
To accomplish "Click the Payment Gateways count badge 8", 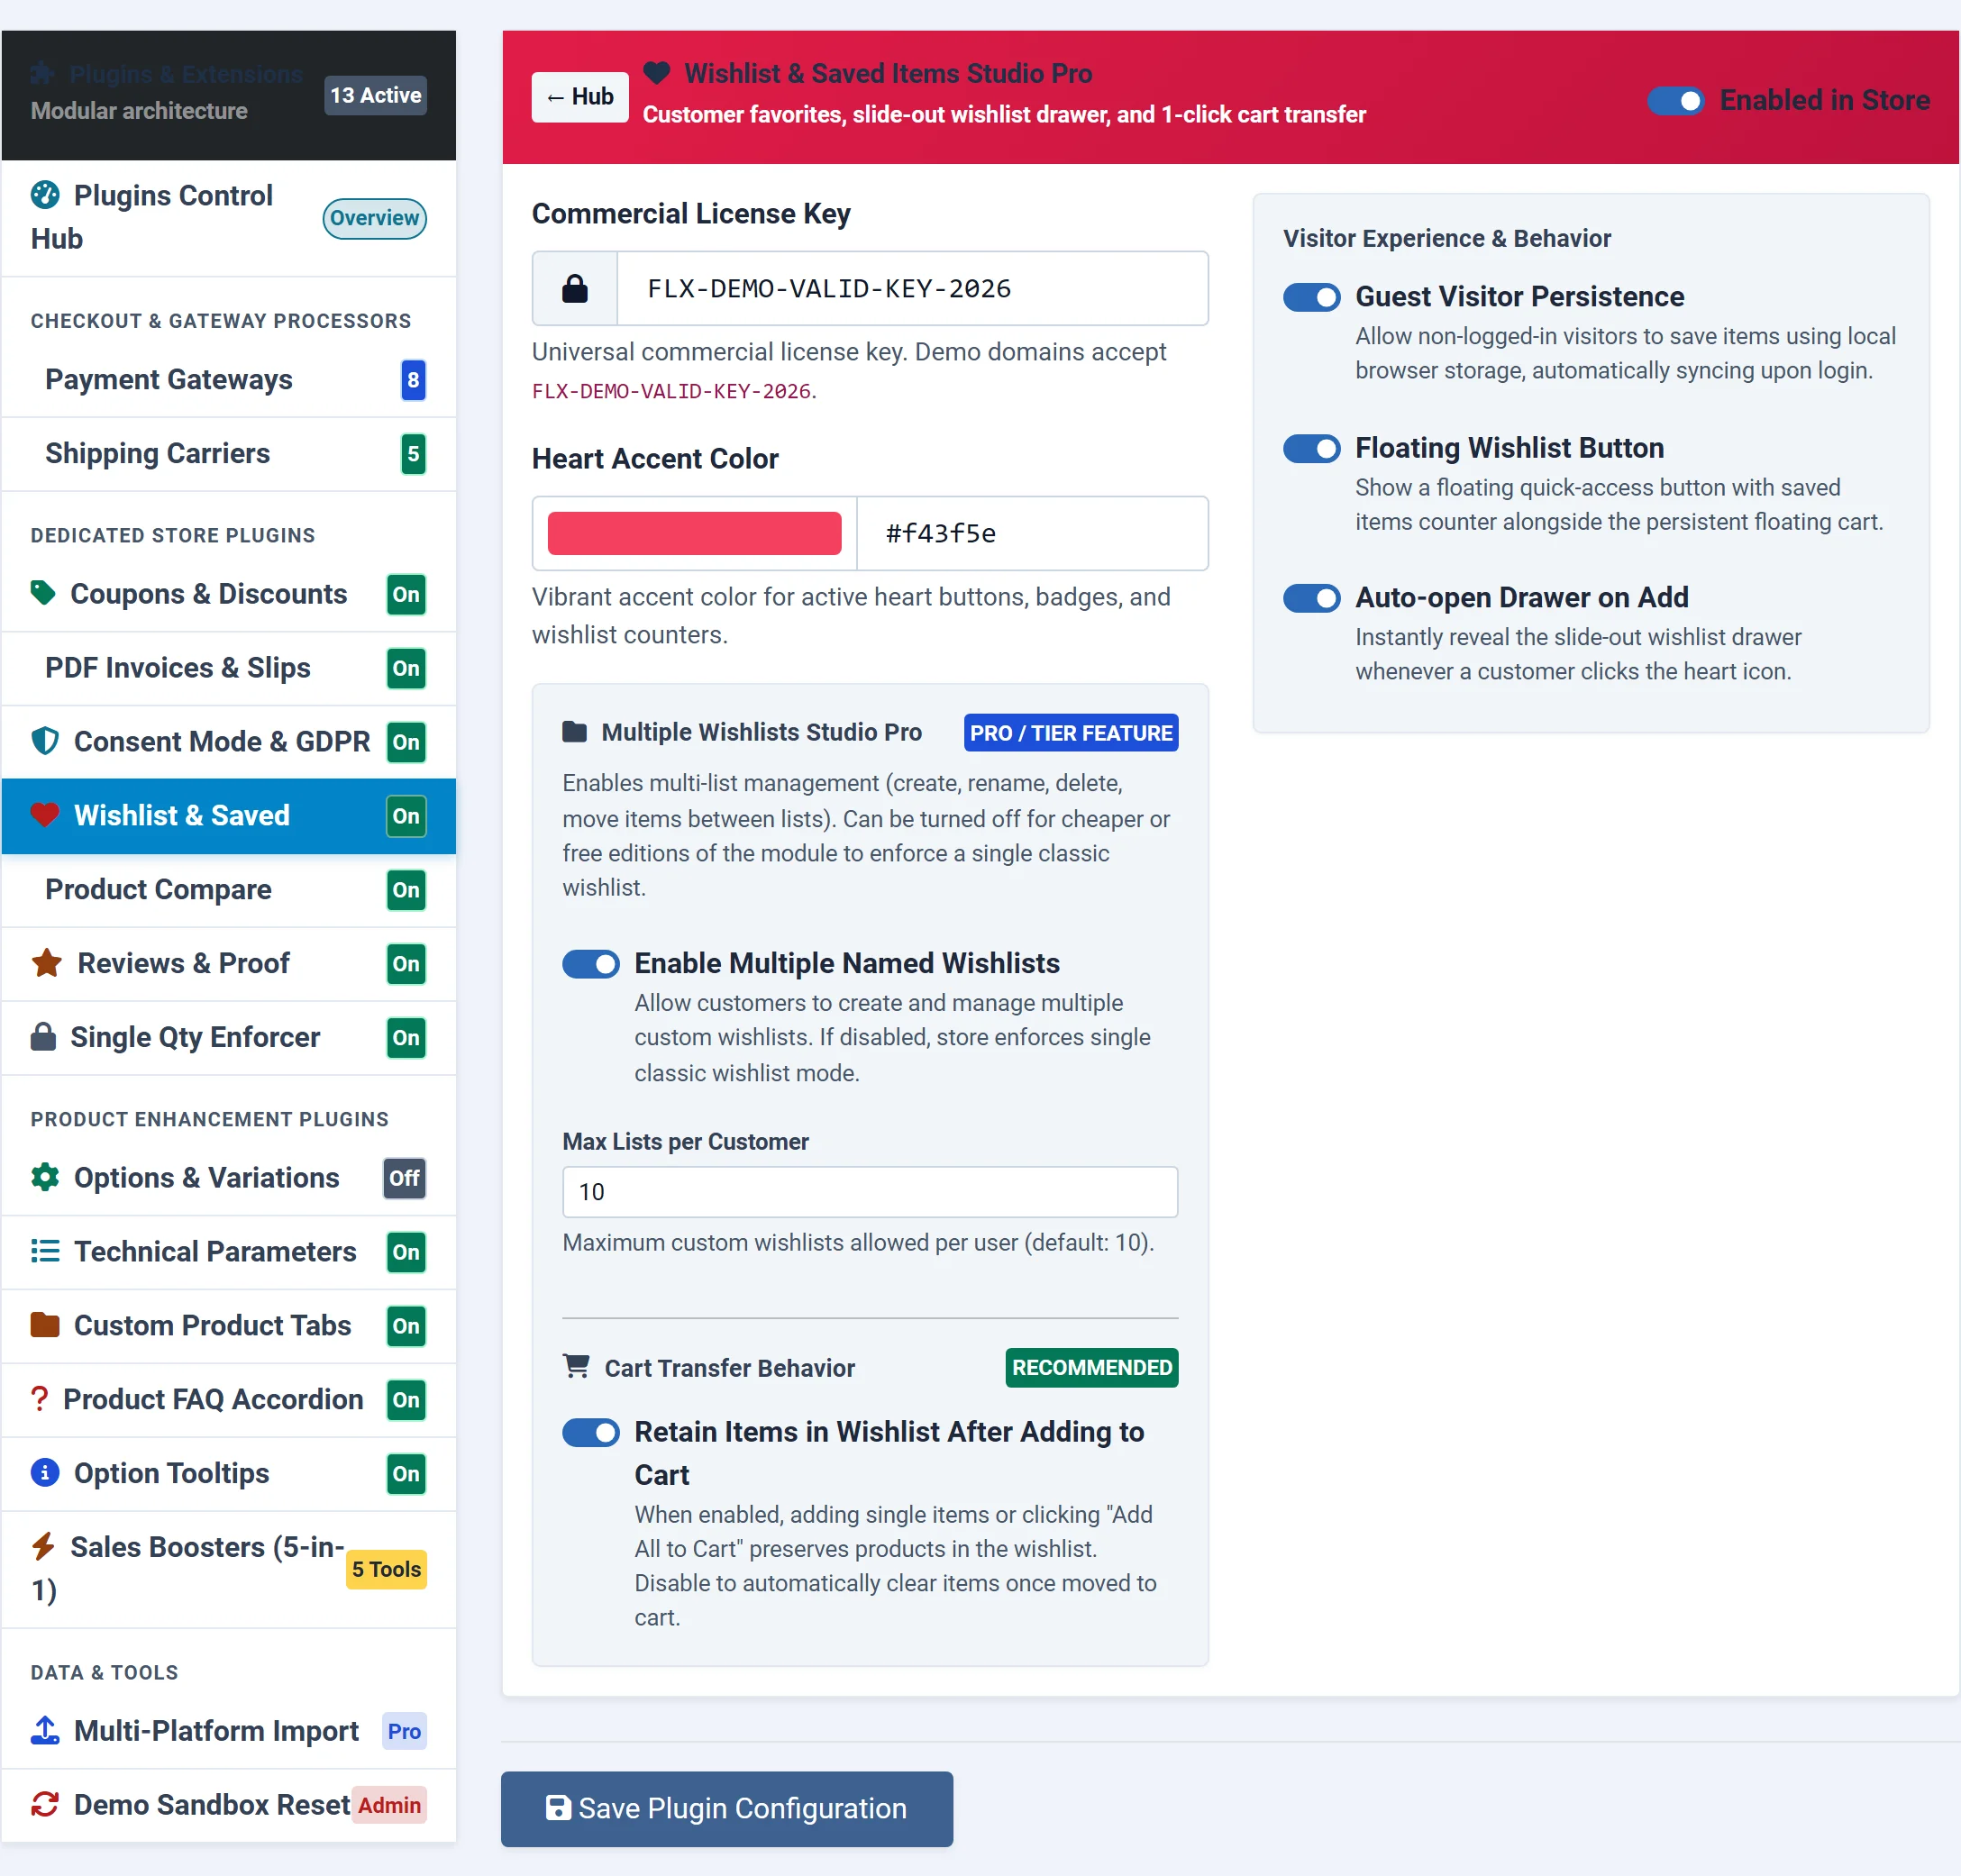I will [x=413, y=380].
